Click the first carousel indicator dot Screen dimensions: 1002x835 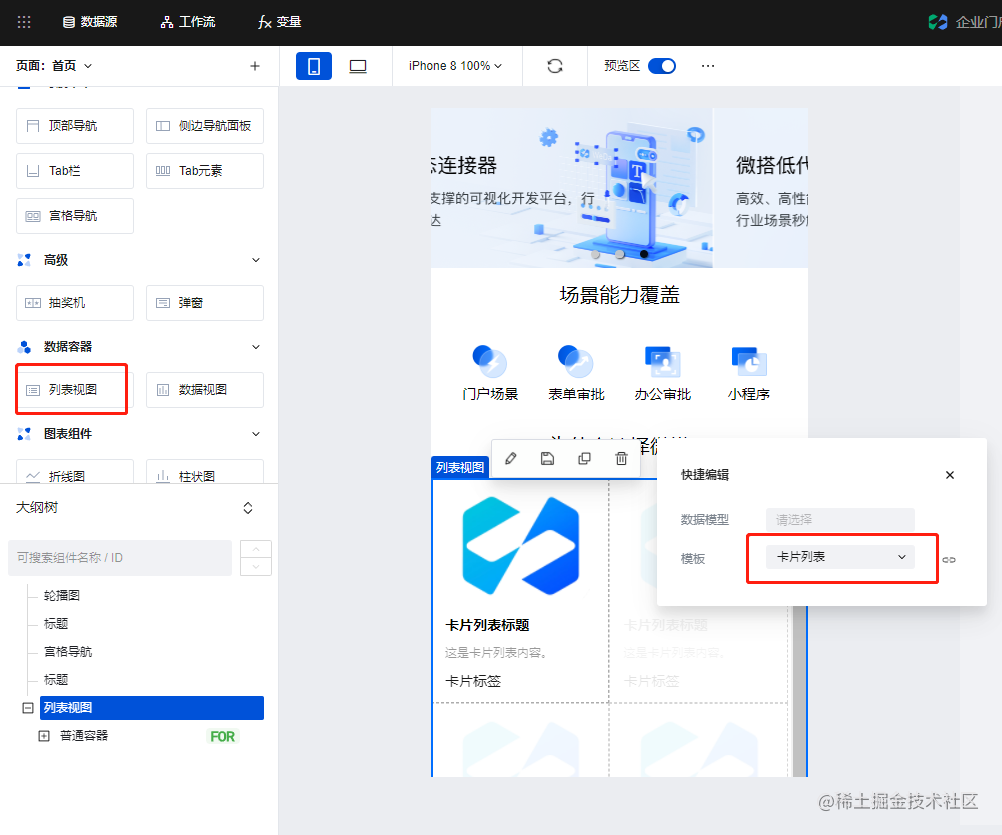(596, 254)
